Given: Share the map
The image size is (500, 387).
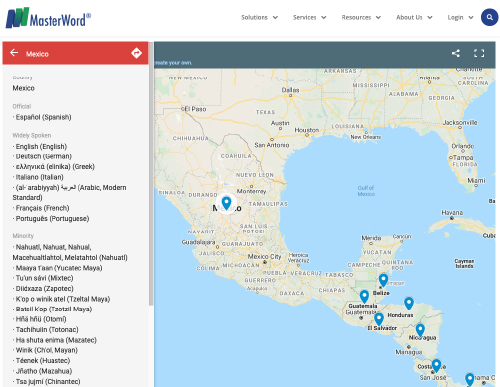Looking at the screenshot, I should tap(456, 53).
